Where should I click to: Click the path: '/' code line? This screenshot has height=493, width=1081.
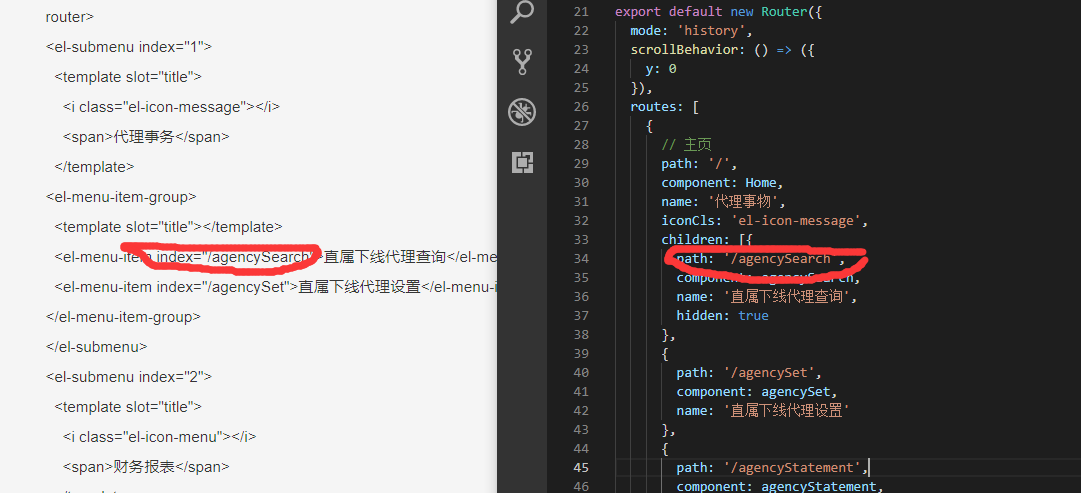point(700,163)
